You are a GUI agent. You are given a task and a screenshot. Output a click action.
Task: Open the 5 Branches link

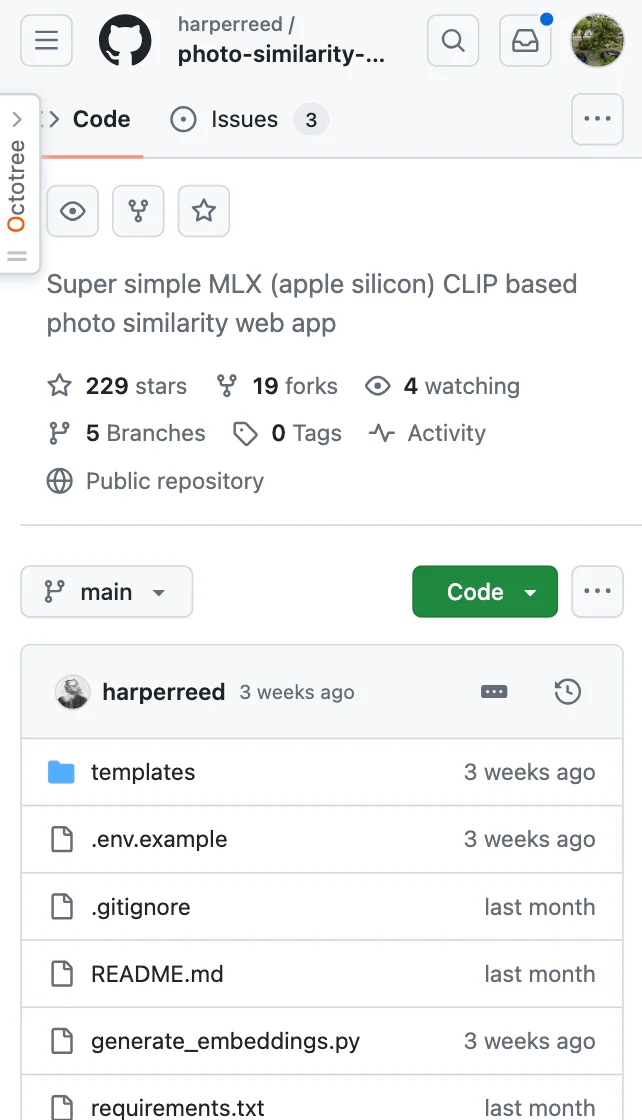[x=145, y=433]
